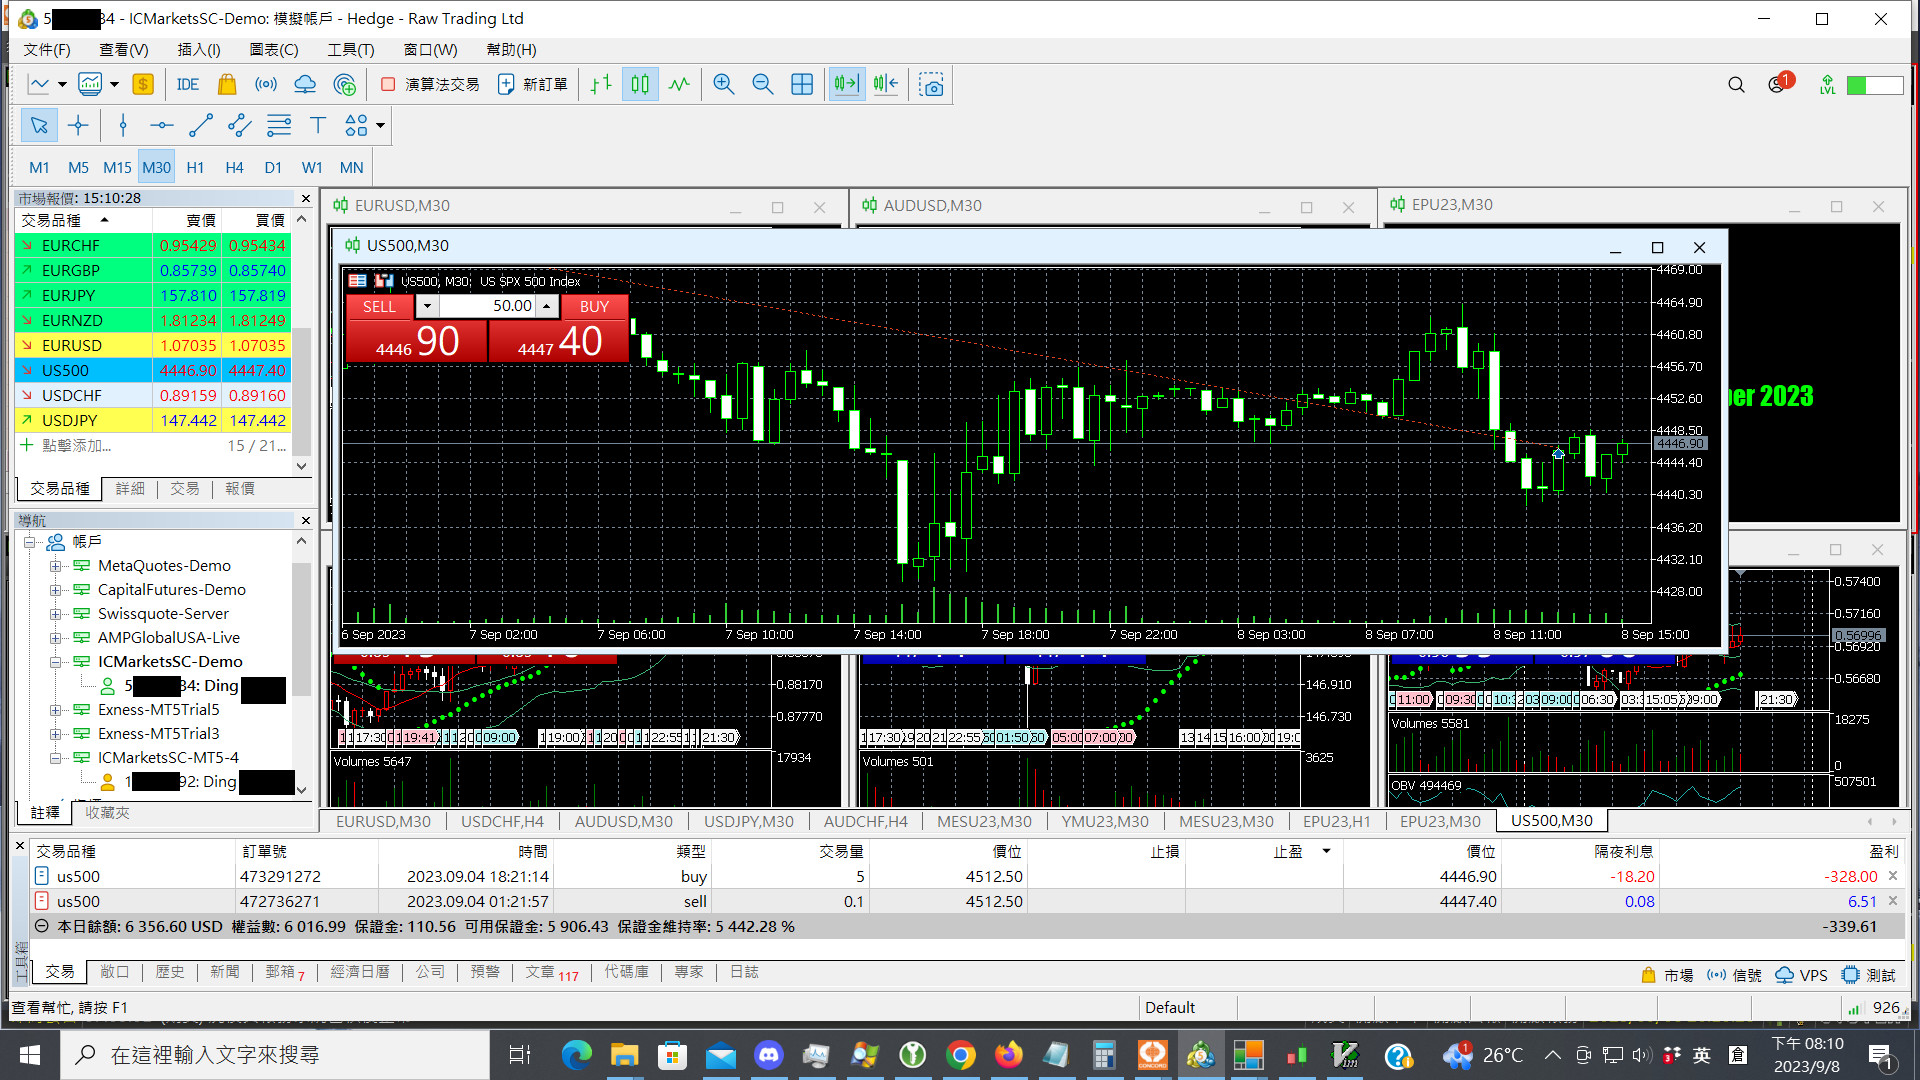Switch to 經濟日曆 tab in toolbox
Image resolution: width=1920 pixels, height=1080 pixels.
(x=360, y=972)
